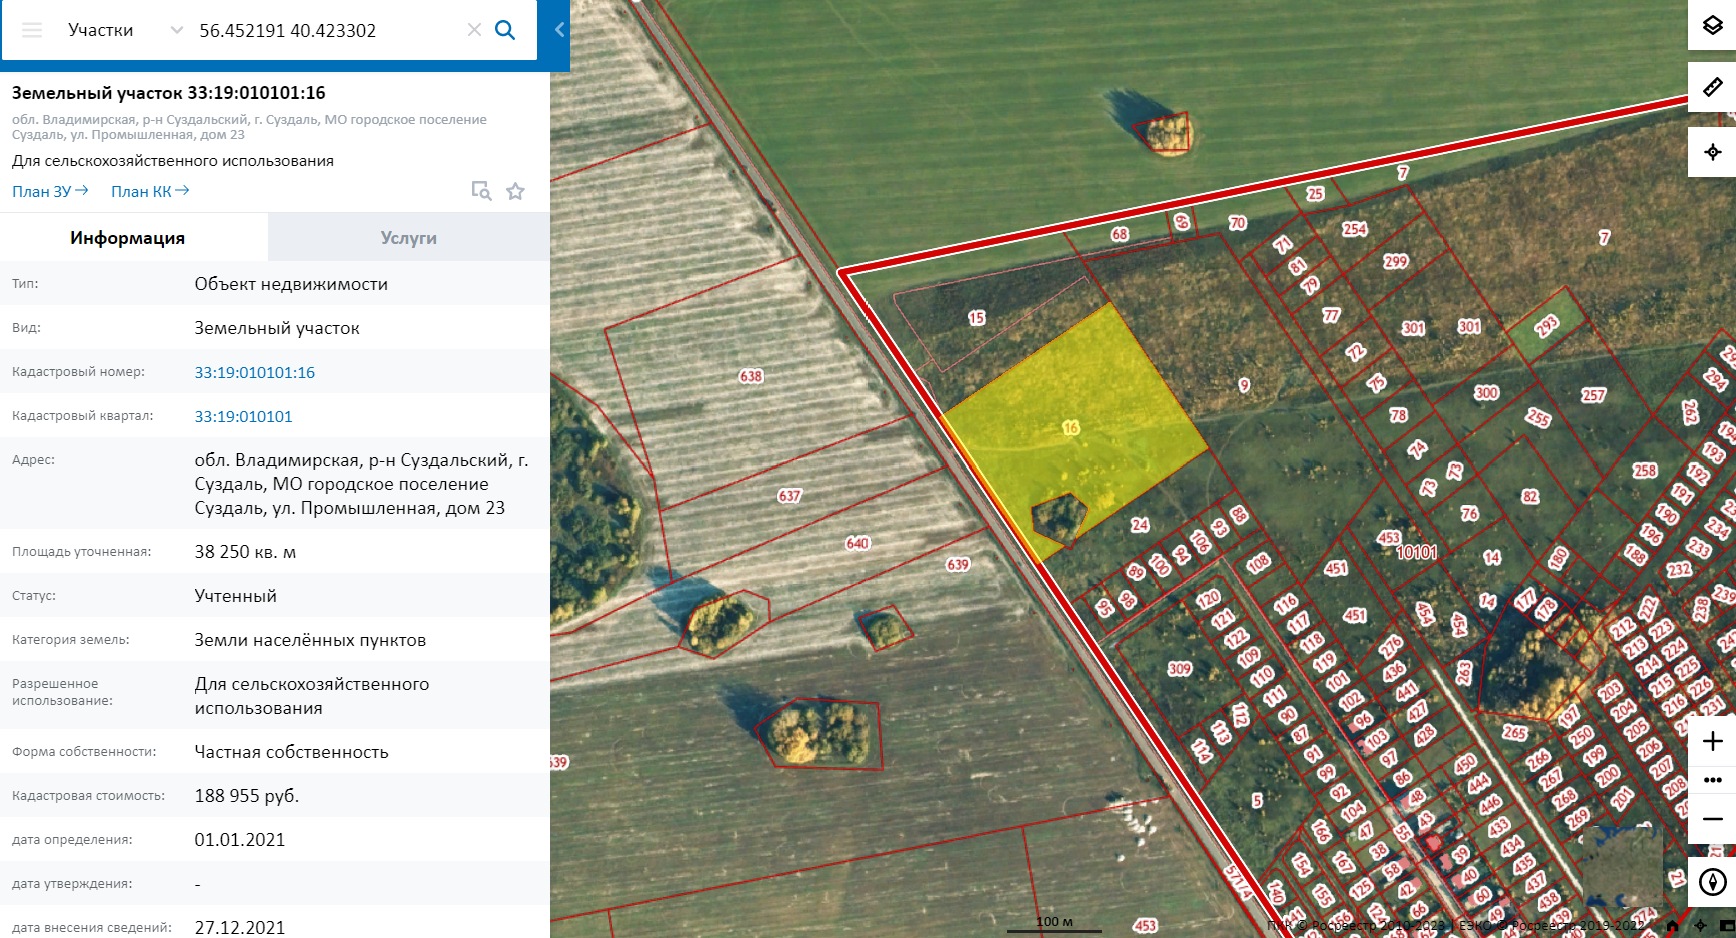Select the Информация tab
1736x938 pixels.
coord(127,238)
